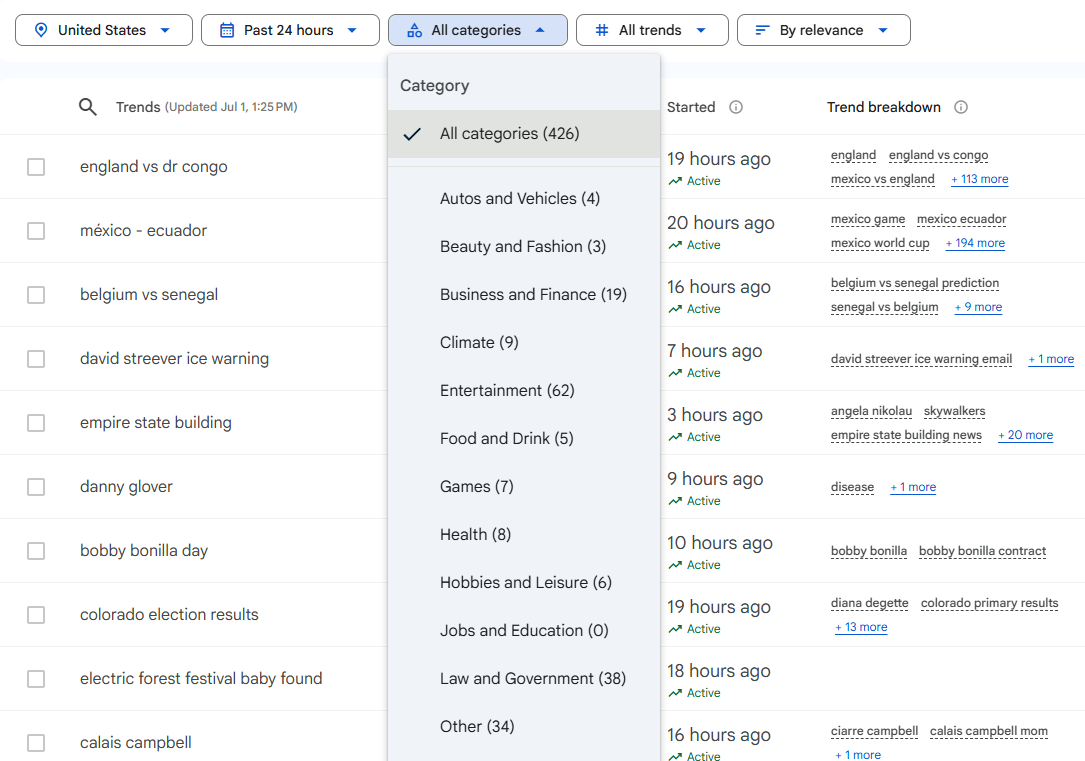Select Business and Finance (19) category
This screenshot has width=1085, height=761.
click(x=524, y=294)
